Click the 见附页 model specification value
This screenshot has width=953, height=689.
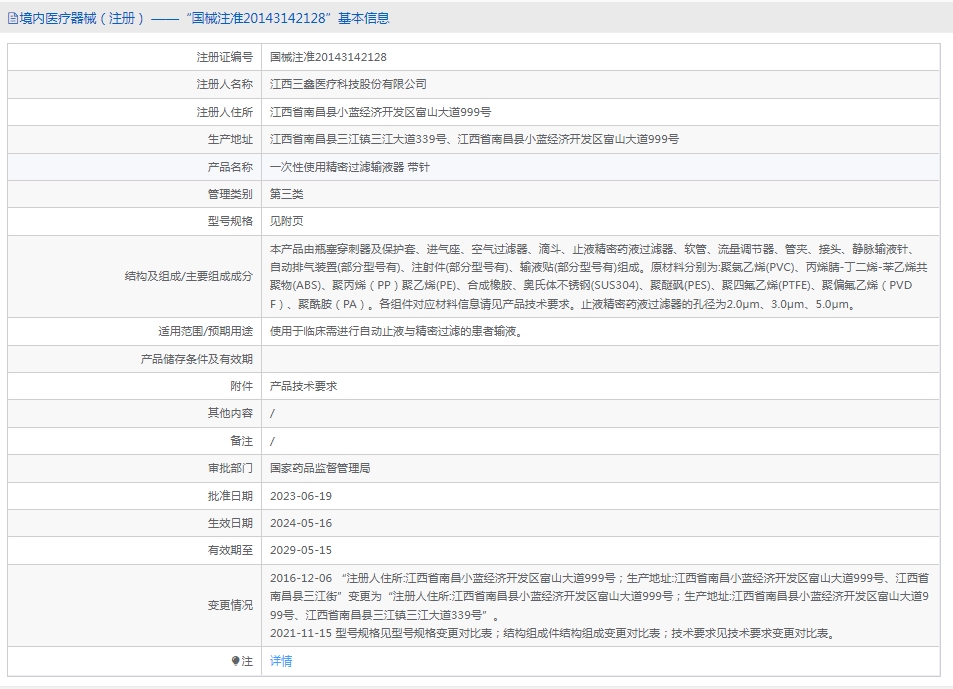coord(286,221)
